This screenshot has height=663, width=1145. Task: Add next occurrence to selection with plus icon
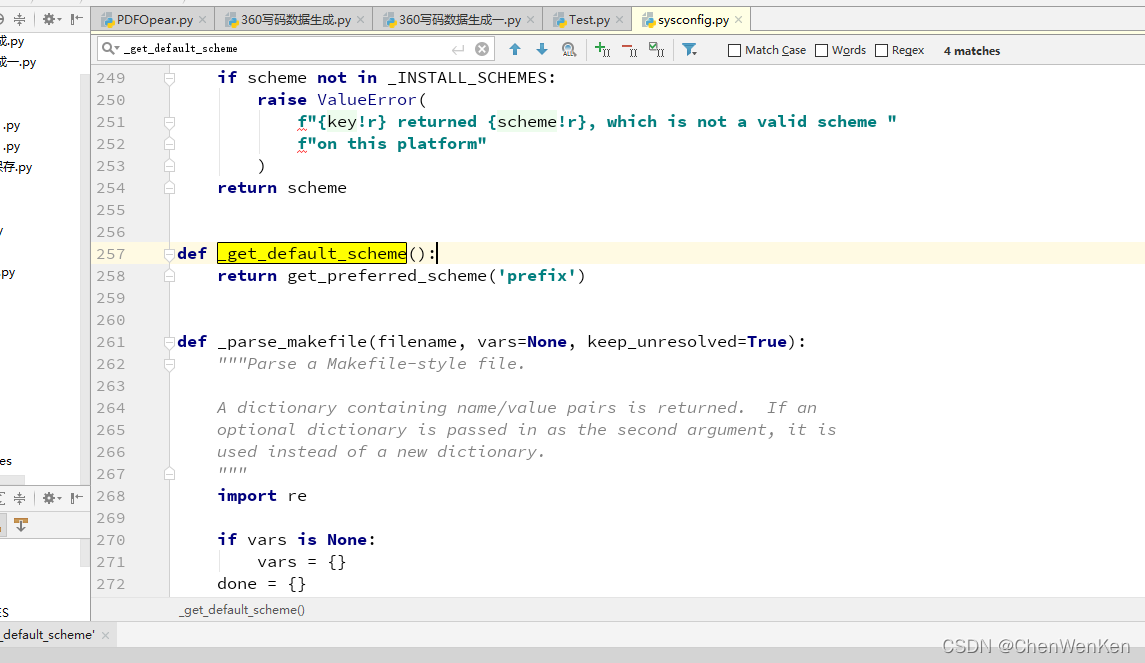tap(600, 49)
